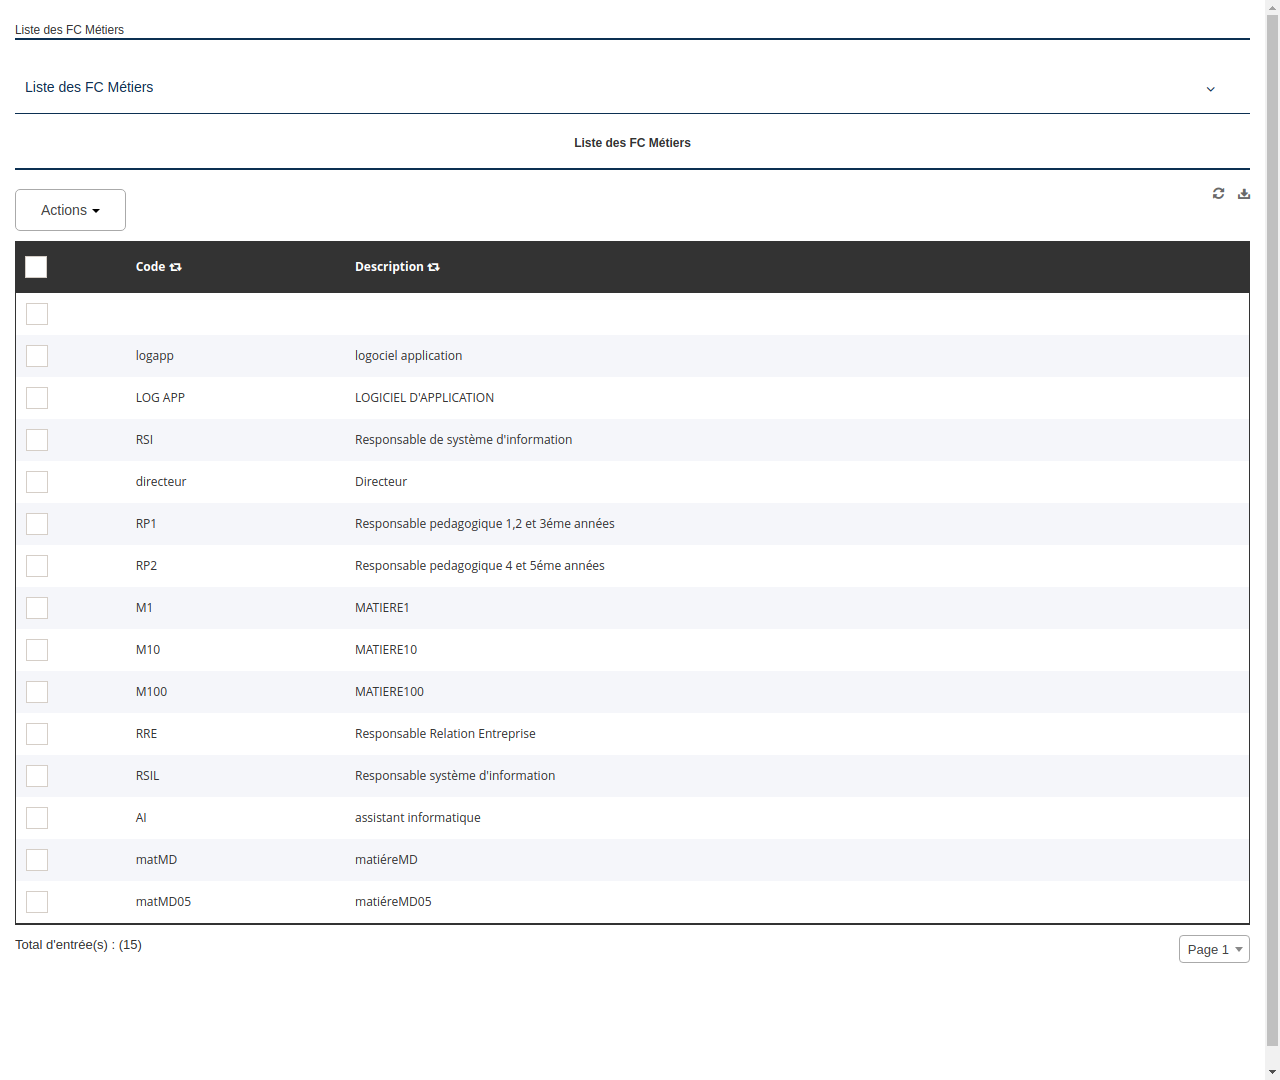Click the Liste des FC Métiers breadcrumb
The width and height of the screenshot is (1280, 1080).
coord(69,29)
